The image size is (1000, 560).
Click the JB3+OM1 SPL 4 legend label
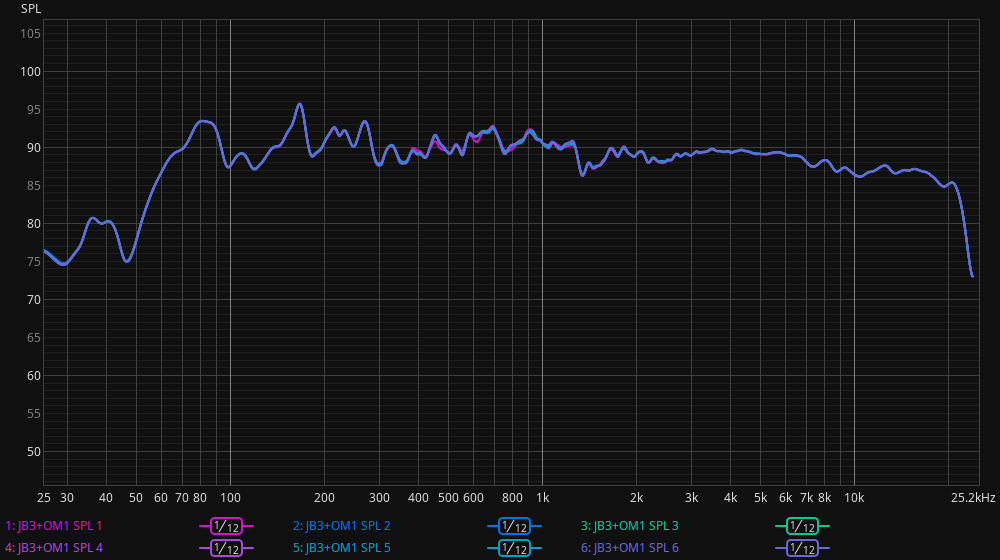(x=54, y=548)
